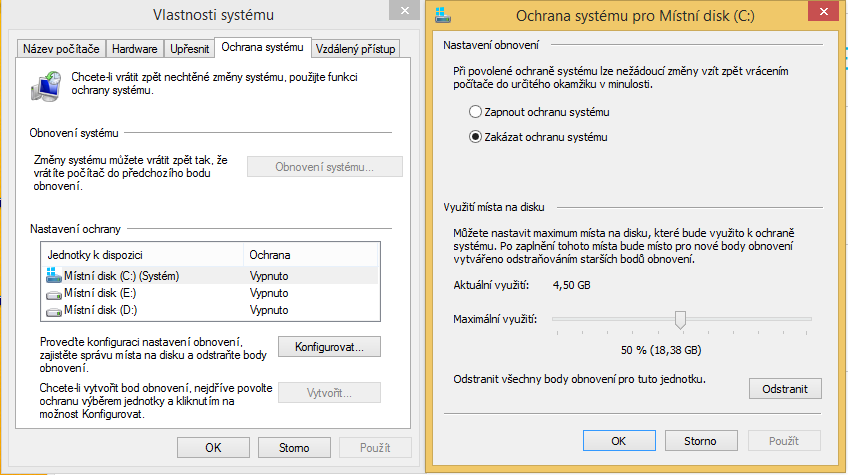The height and width of the screenshot is (475, 848).
Task: Click the drive icon for Místní disk (D:)
Action: tap(53, 310)
